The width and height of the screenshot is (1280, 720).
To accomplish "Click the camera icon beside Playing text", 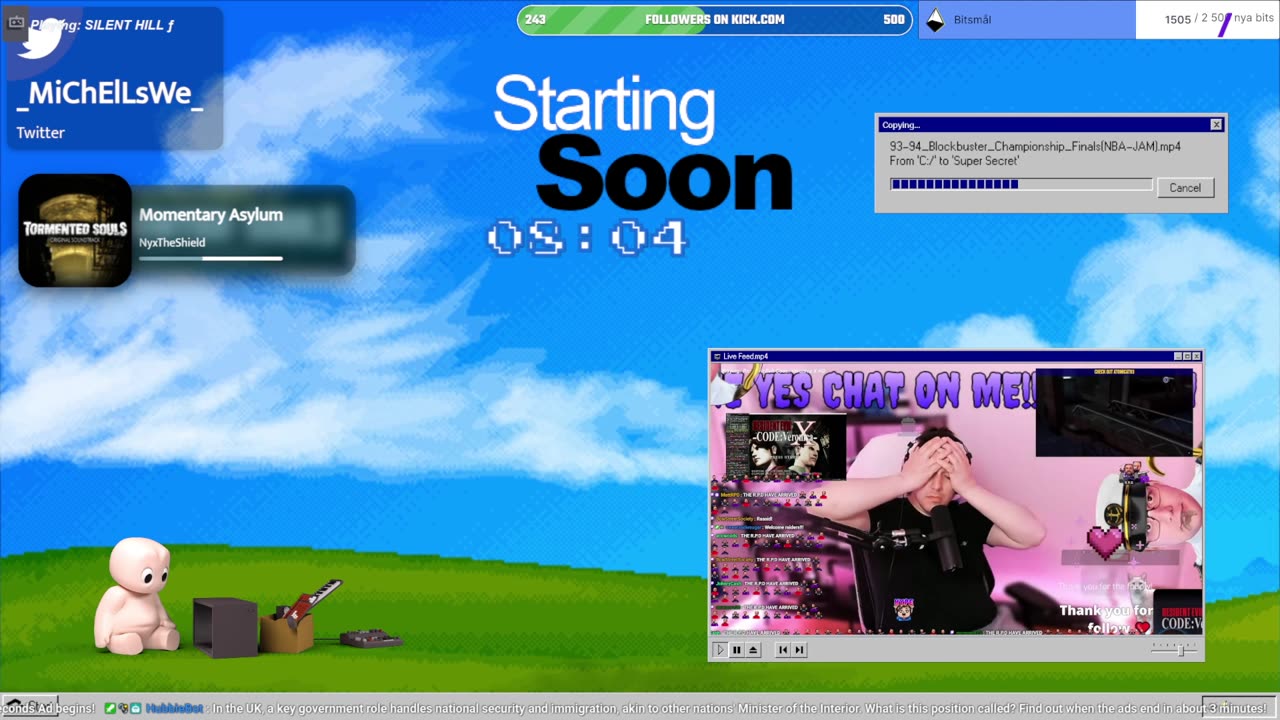I will [x=16, y=22].
